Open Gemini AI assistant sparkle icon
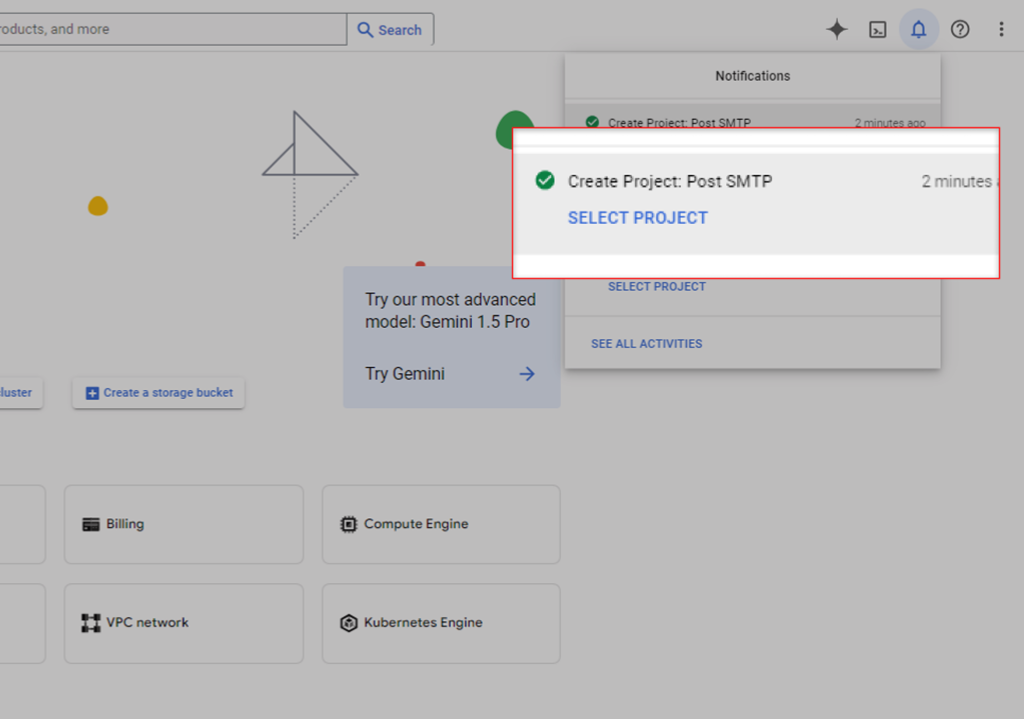The width and height of the screenshot is (1024, 719). 837,30
